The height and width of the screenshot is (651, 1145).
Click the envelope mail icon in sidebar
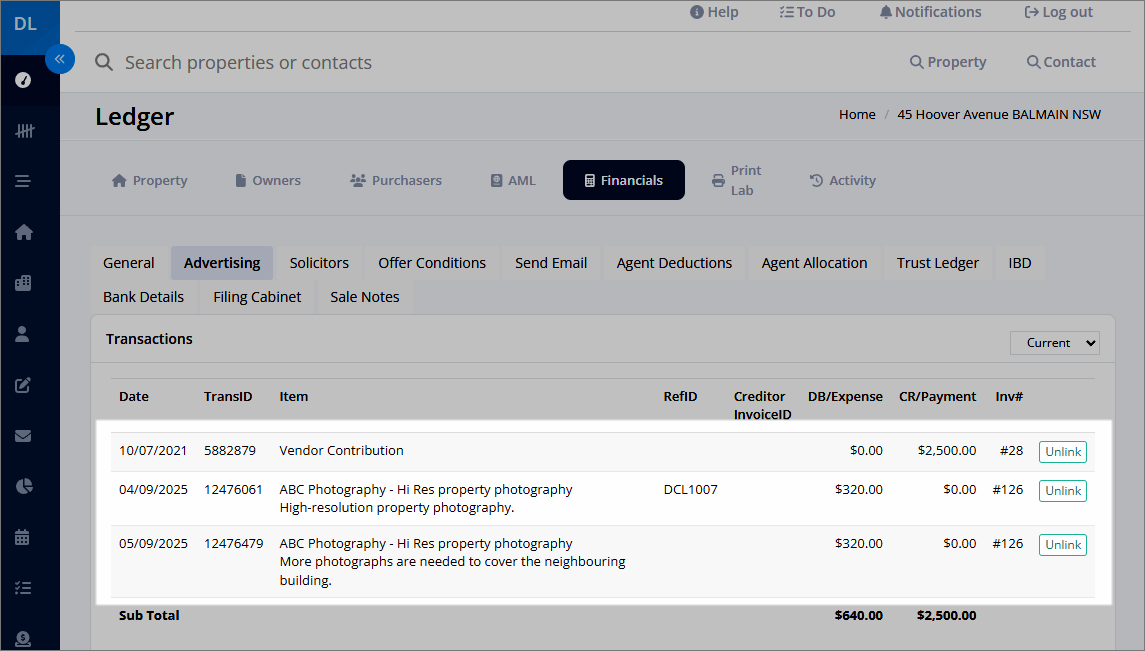[23, 436]
